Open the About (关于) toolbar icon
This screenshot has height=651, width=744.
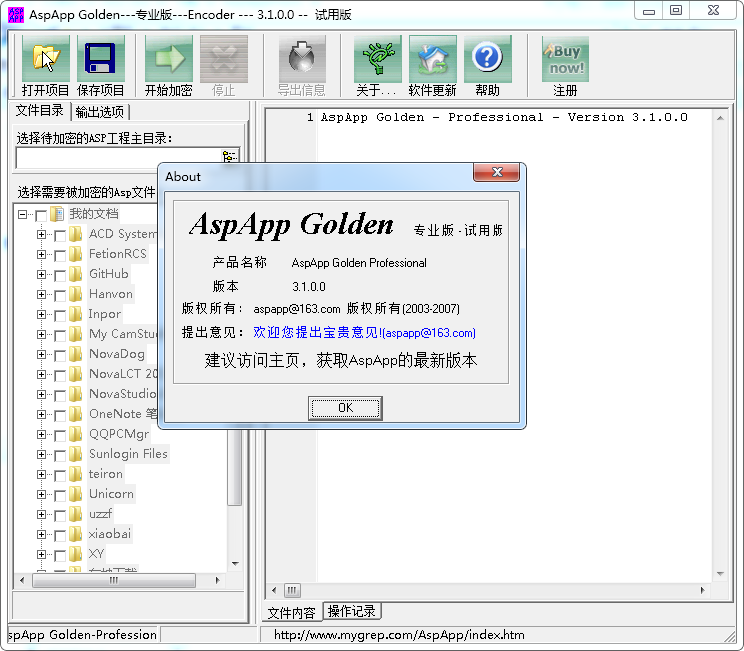pos(377,59)
